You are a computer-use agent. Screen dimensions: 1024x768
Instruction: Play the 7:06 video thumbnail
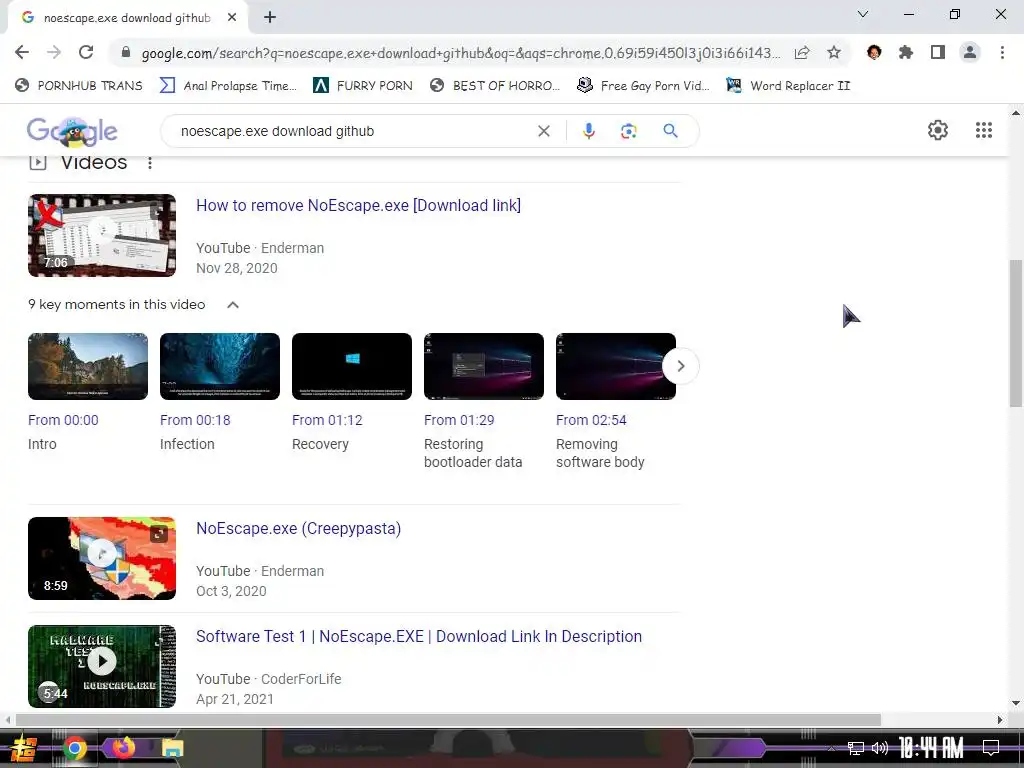102,235
